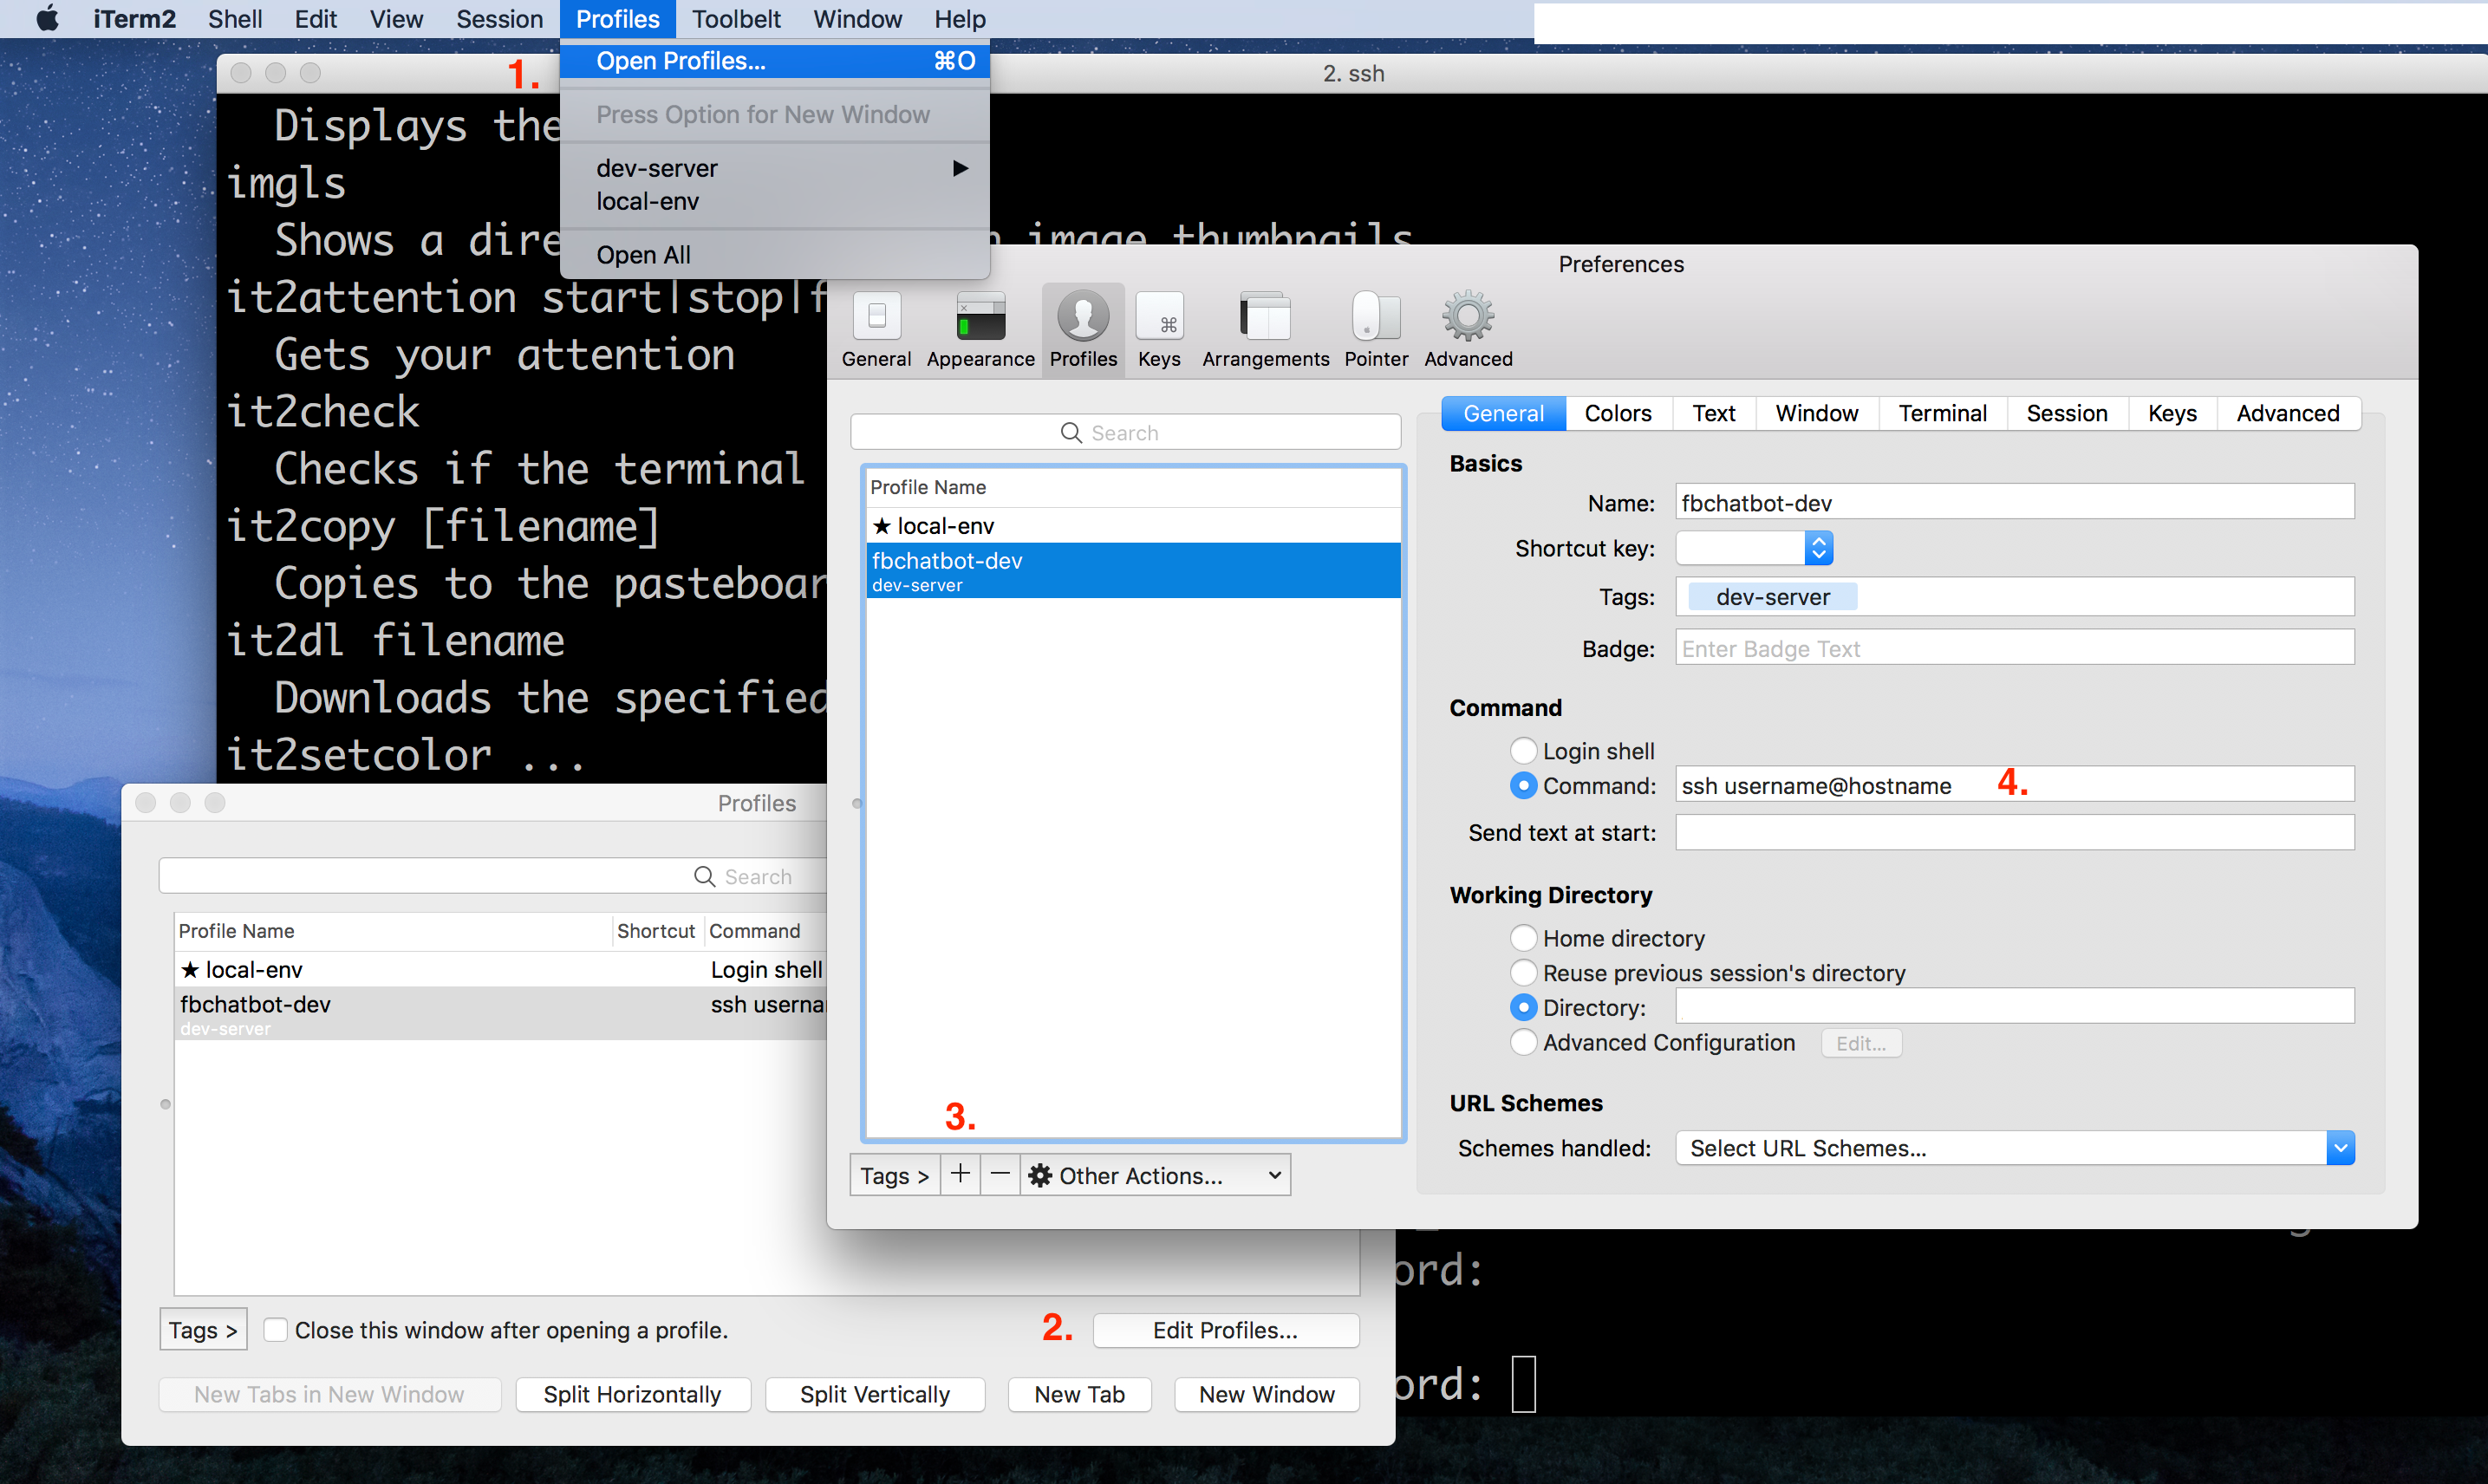The image size is (2488, 1484).
Task: Click search magnifier in Preferences profile search
Action: [x=1071, y=433]
